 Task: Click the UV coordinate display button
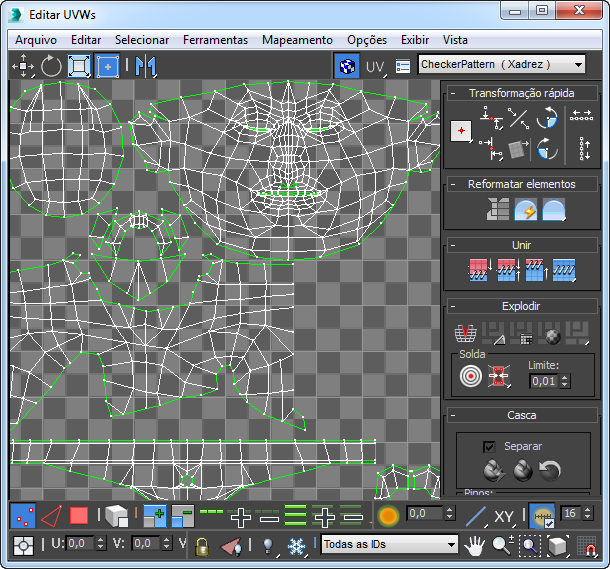[375, 66]
